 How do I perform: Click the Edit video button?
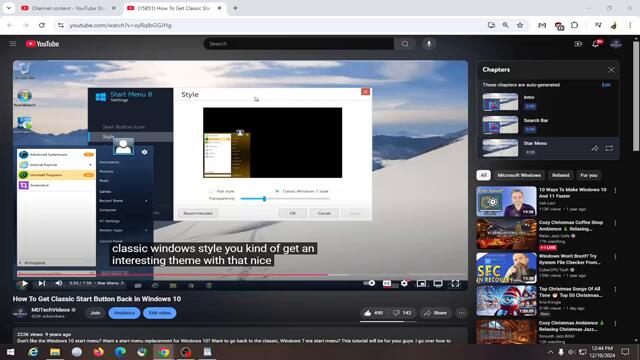click(x=160, y=313)
